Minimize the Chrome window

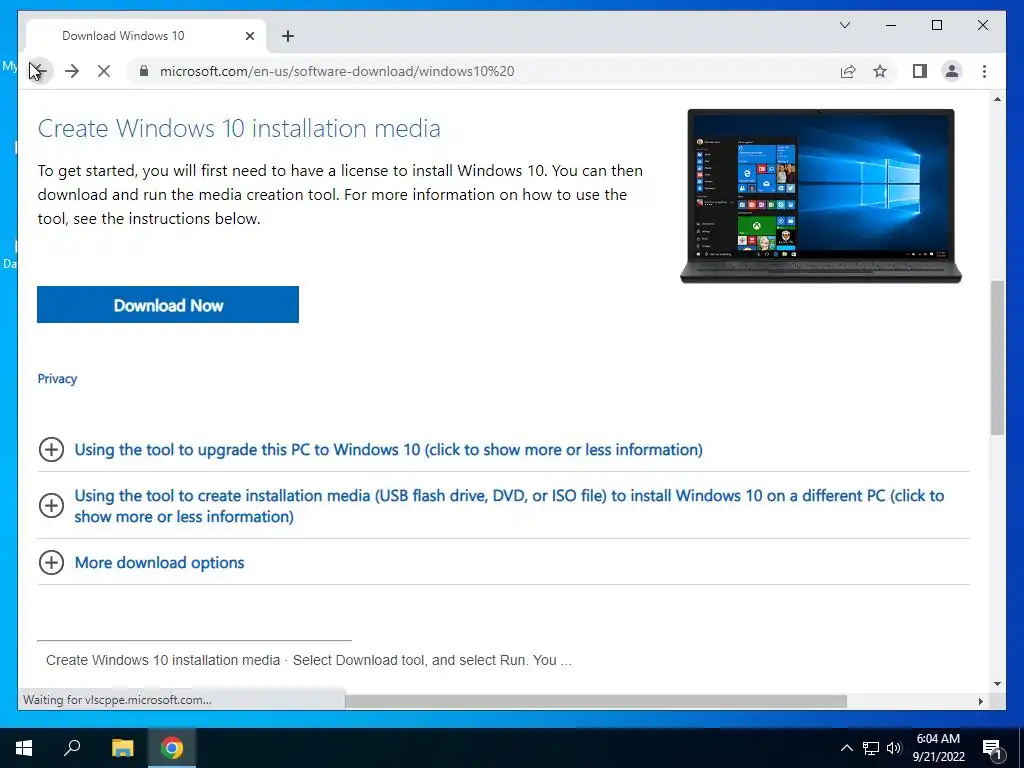click(x=891, y=25)
